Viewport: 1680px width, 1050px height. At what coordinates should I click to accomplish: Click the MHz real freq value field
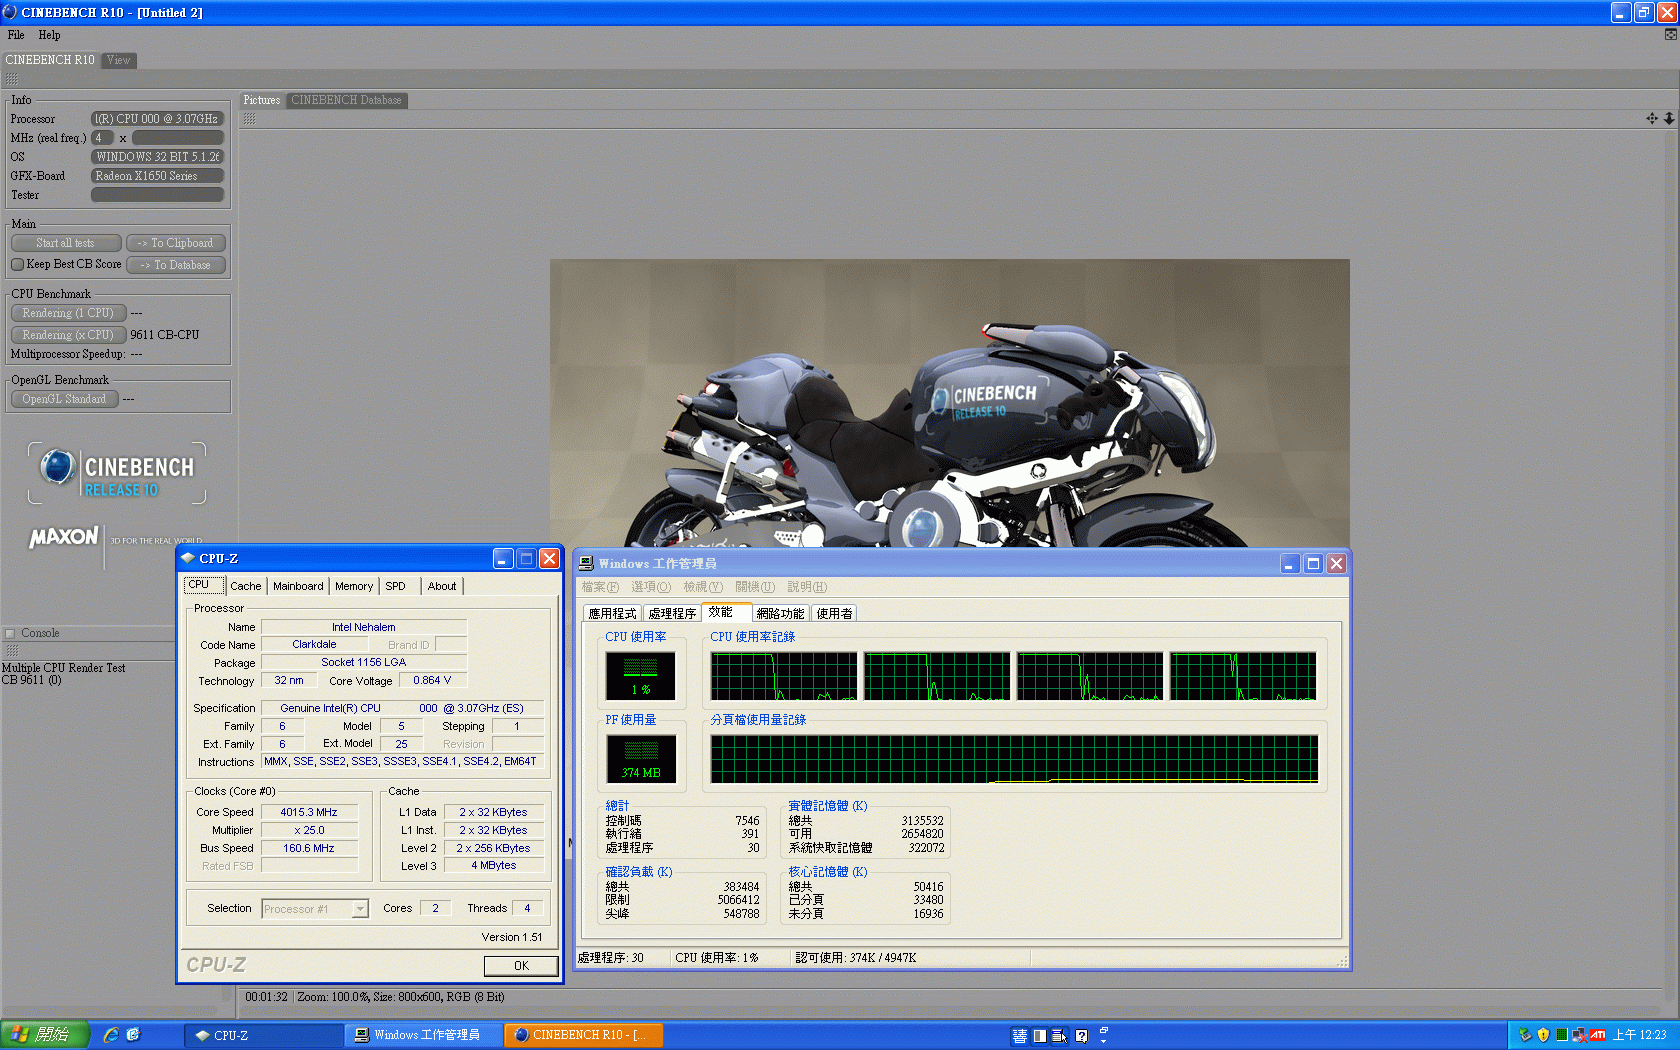178,138
